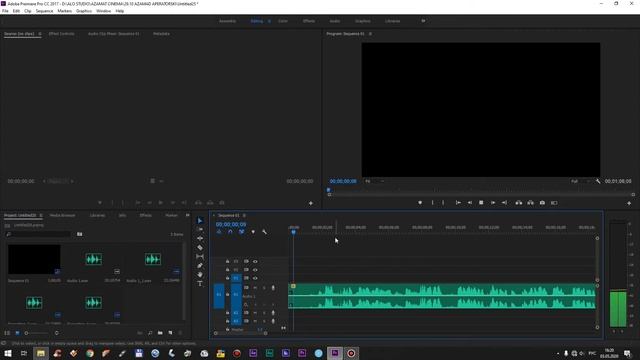Mark Out point in Program monitor
Viewport: 640px width, 360px height.
[443, 202]
